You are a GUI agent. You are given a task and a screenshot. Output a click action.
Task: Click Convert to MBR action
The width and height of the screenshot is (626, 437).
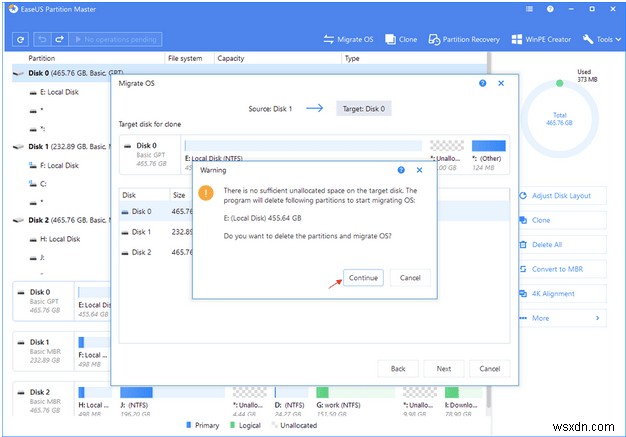pos(562,269)
